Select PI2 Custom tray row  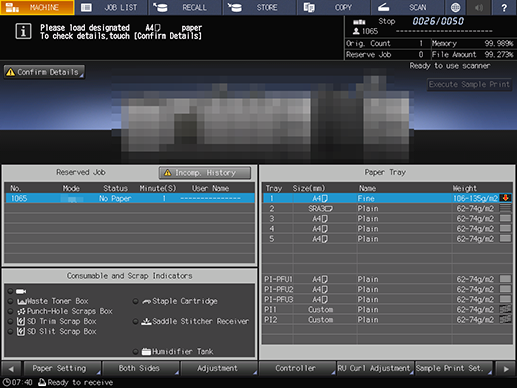pyautogui.click(x=388, y=319)
